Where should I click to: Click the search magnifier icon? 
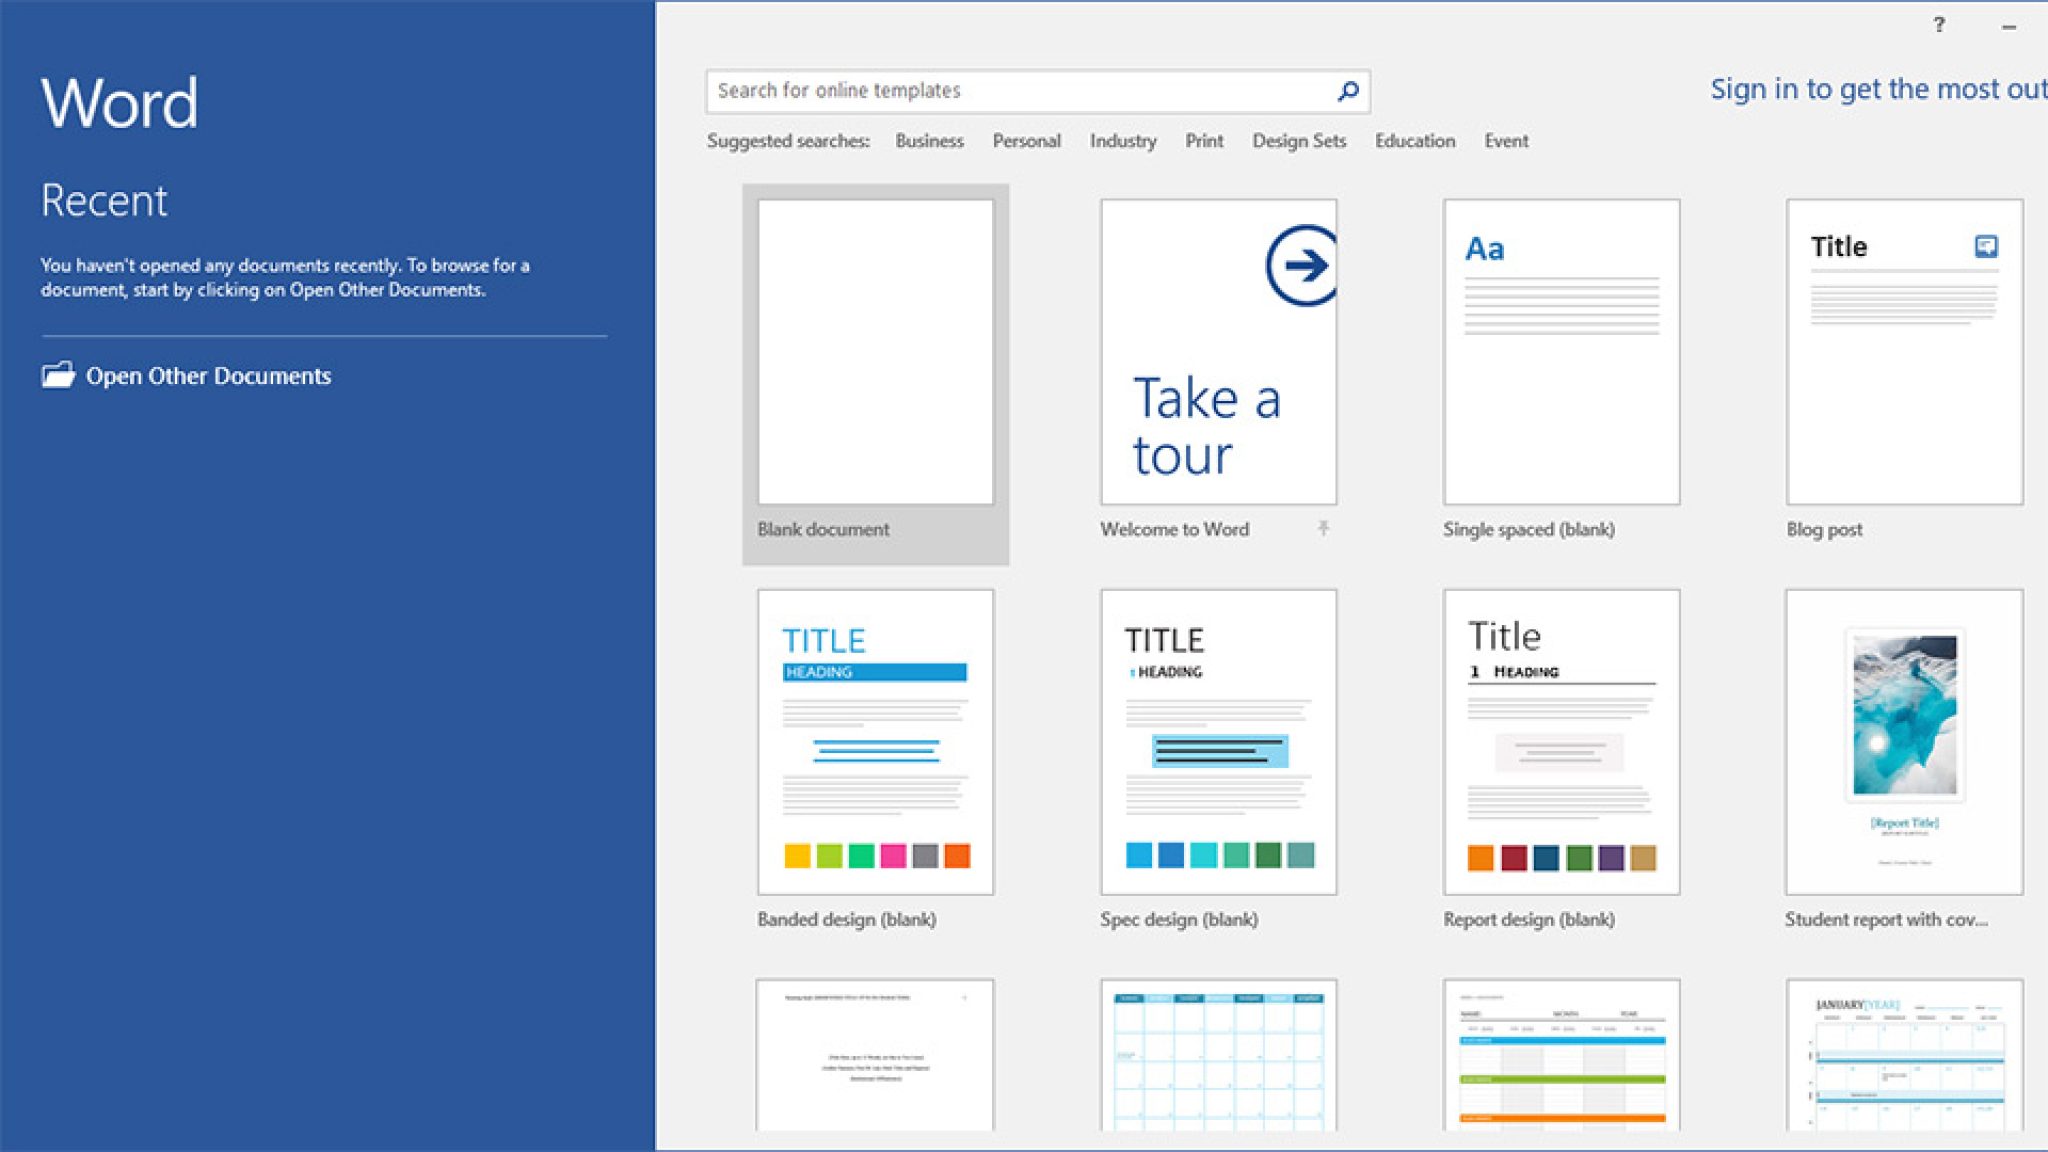[x=1348, y=91]
